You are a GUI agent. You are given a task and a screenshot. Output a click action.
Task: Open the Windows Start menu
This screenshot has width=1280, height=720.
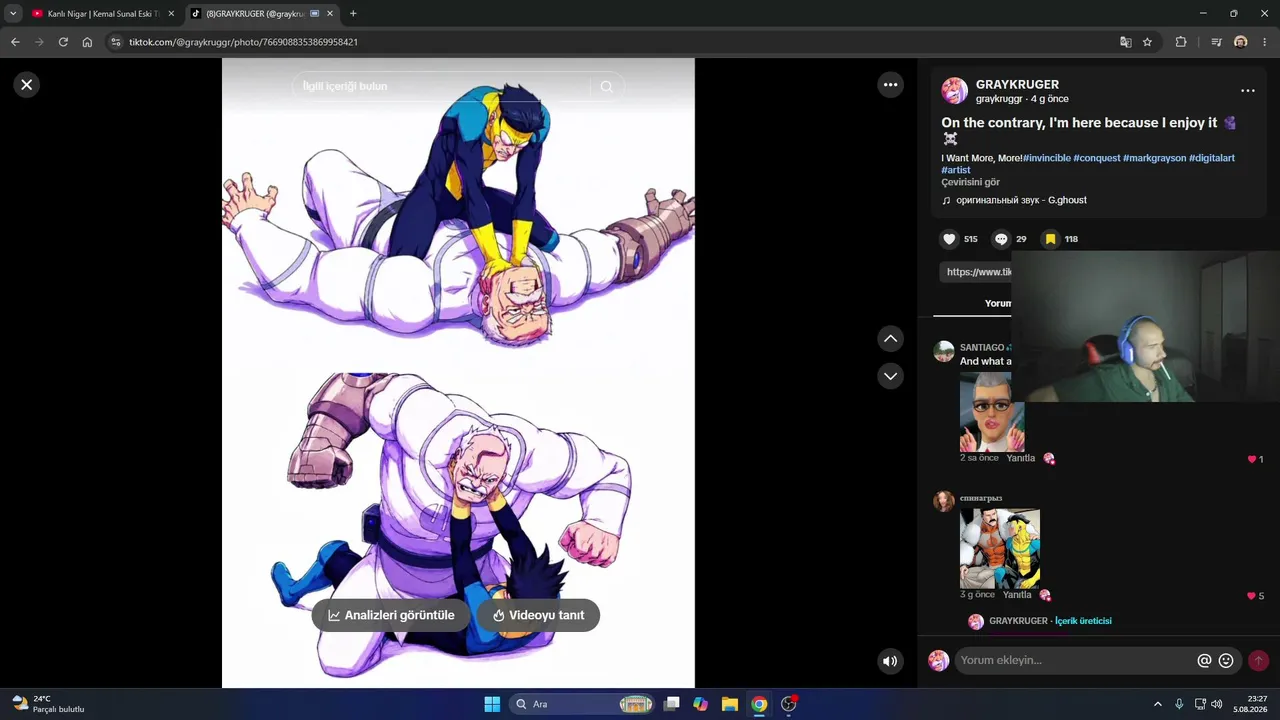pos(492,704)
